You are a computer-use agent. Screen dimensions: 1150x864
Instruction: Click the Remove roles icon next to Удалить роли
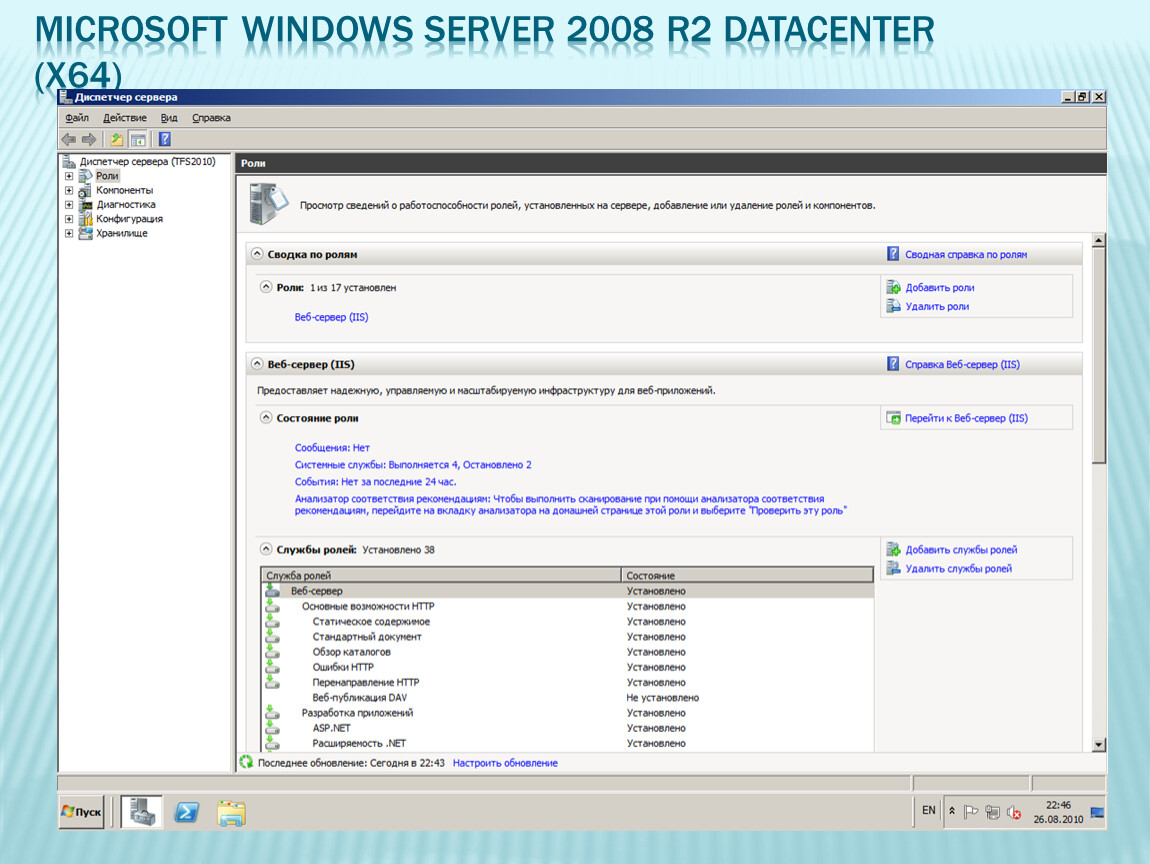(x=893, y=306)
